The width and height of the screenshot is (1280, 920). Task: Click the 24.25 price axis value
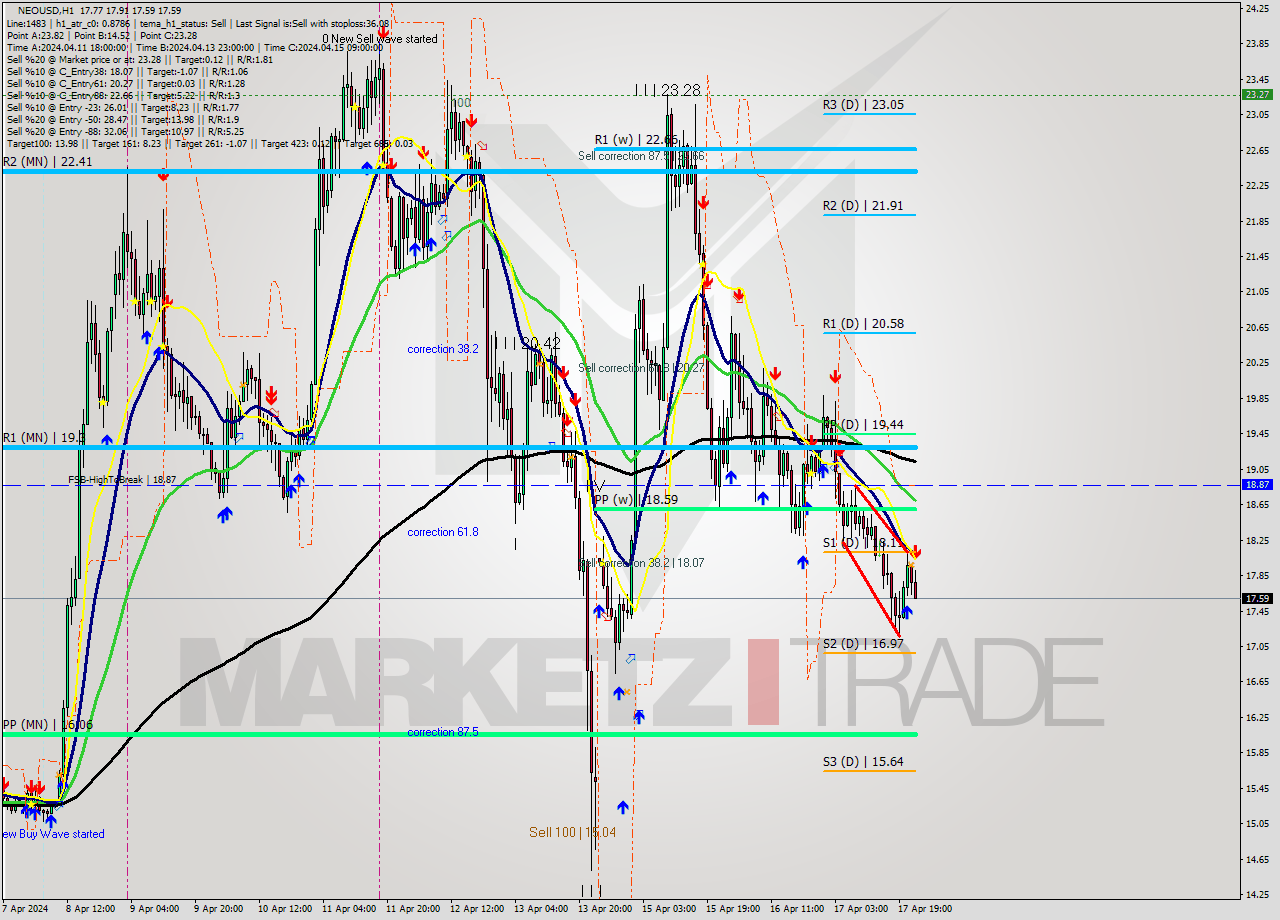[x=1257, y=8]
